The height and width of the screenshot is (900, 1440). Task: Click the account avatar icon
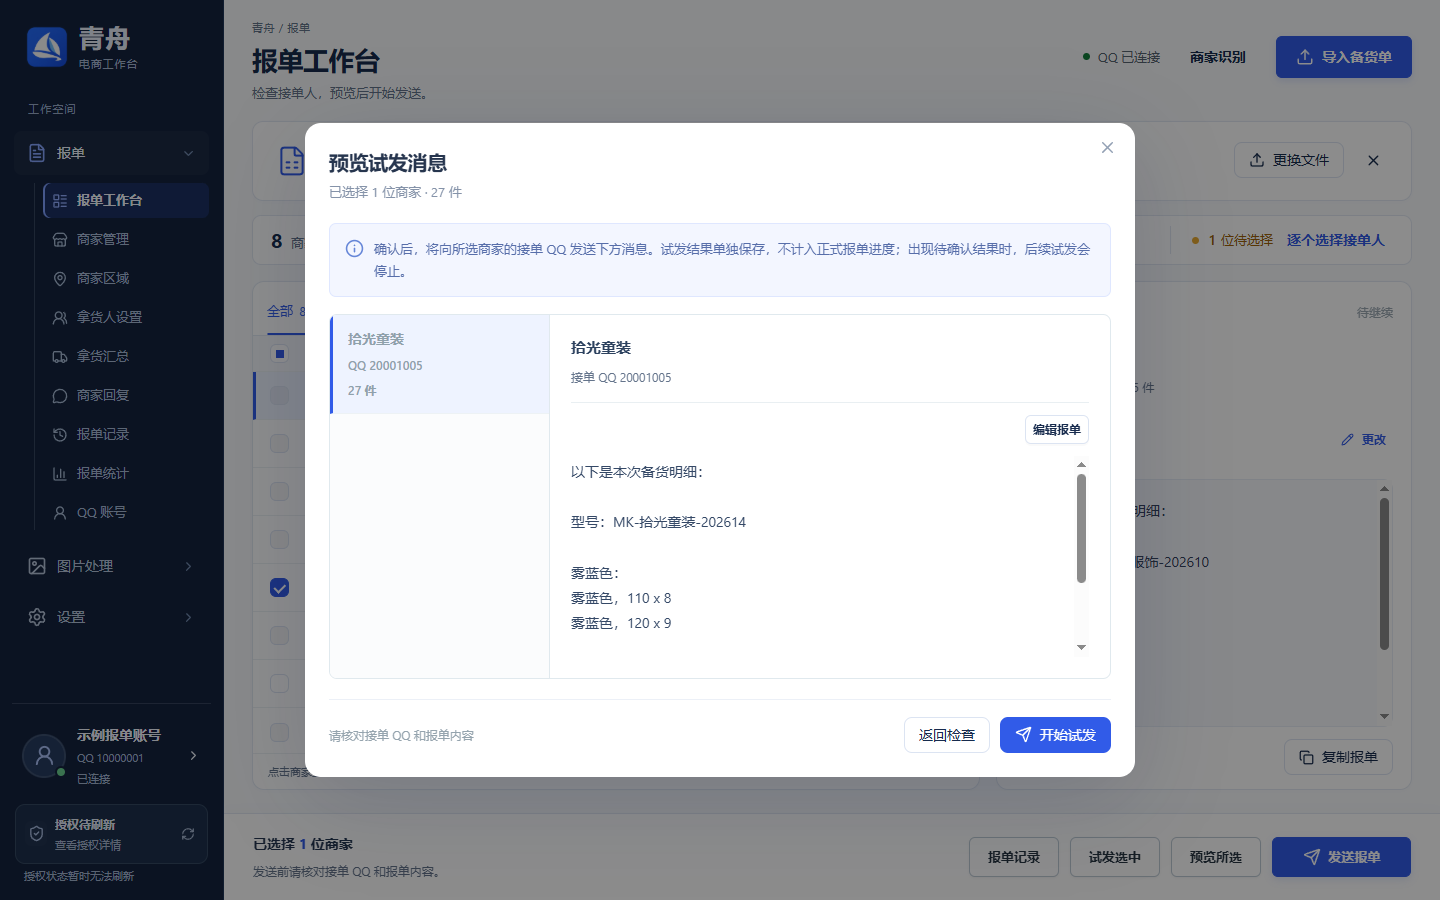click(x=44, y=756)
